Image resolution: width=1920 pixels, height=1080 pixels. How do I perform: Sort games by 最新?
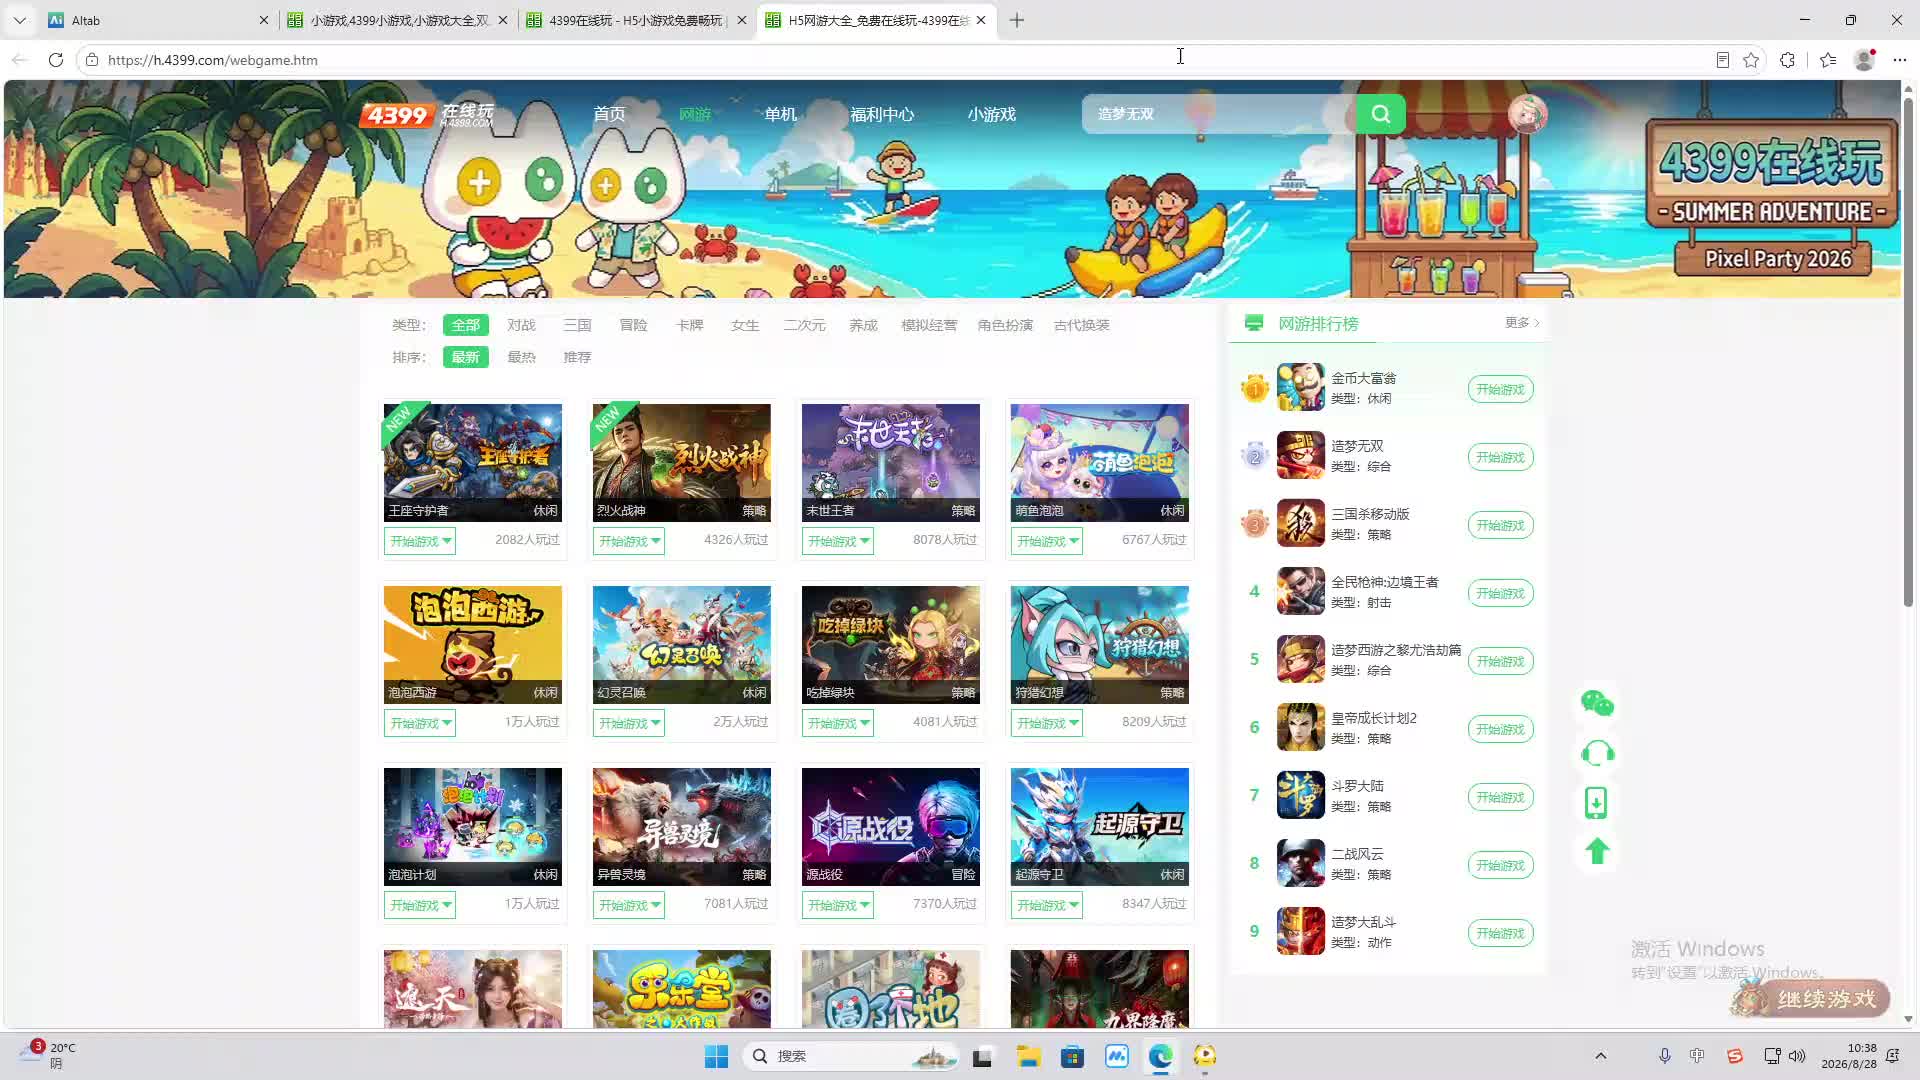465,357
